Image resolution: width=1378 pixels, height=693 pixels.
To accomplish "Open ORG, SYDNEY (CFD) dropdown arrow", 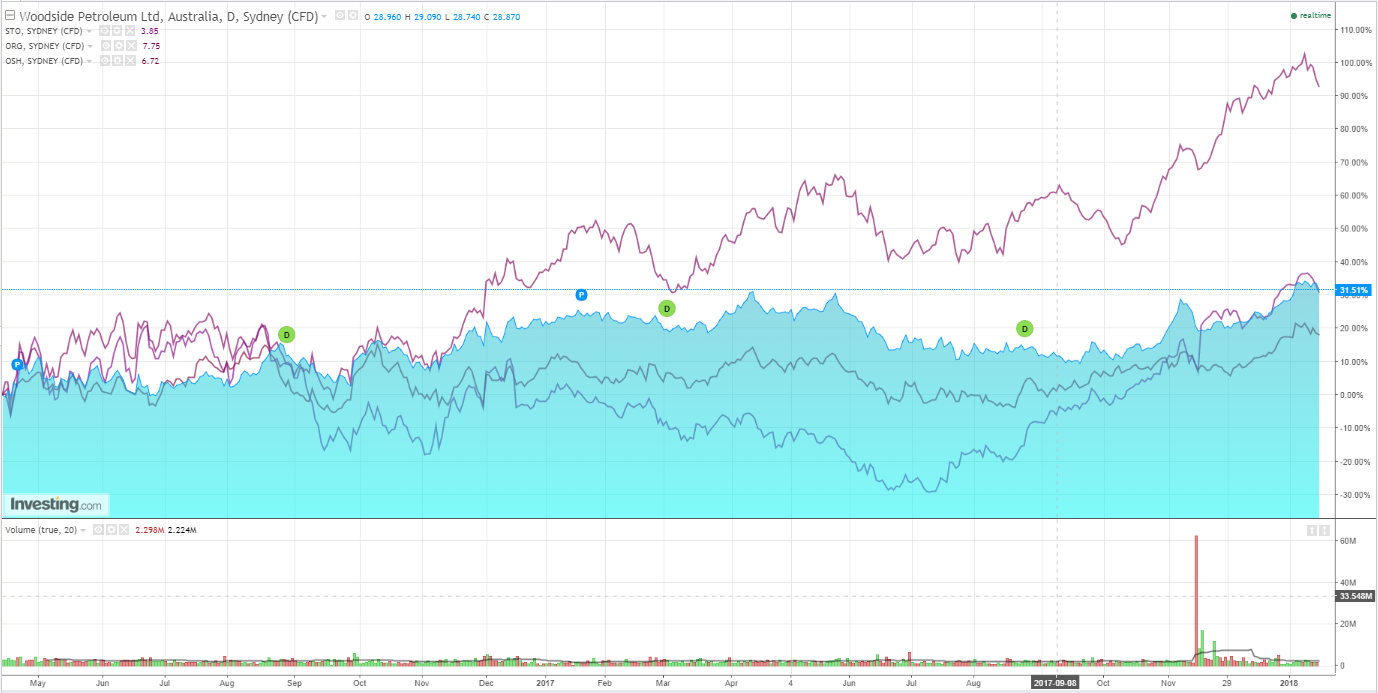I will coord(90,46).
